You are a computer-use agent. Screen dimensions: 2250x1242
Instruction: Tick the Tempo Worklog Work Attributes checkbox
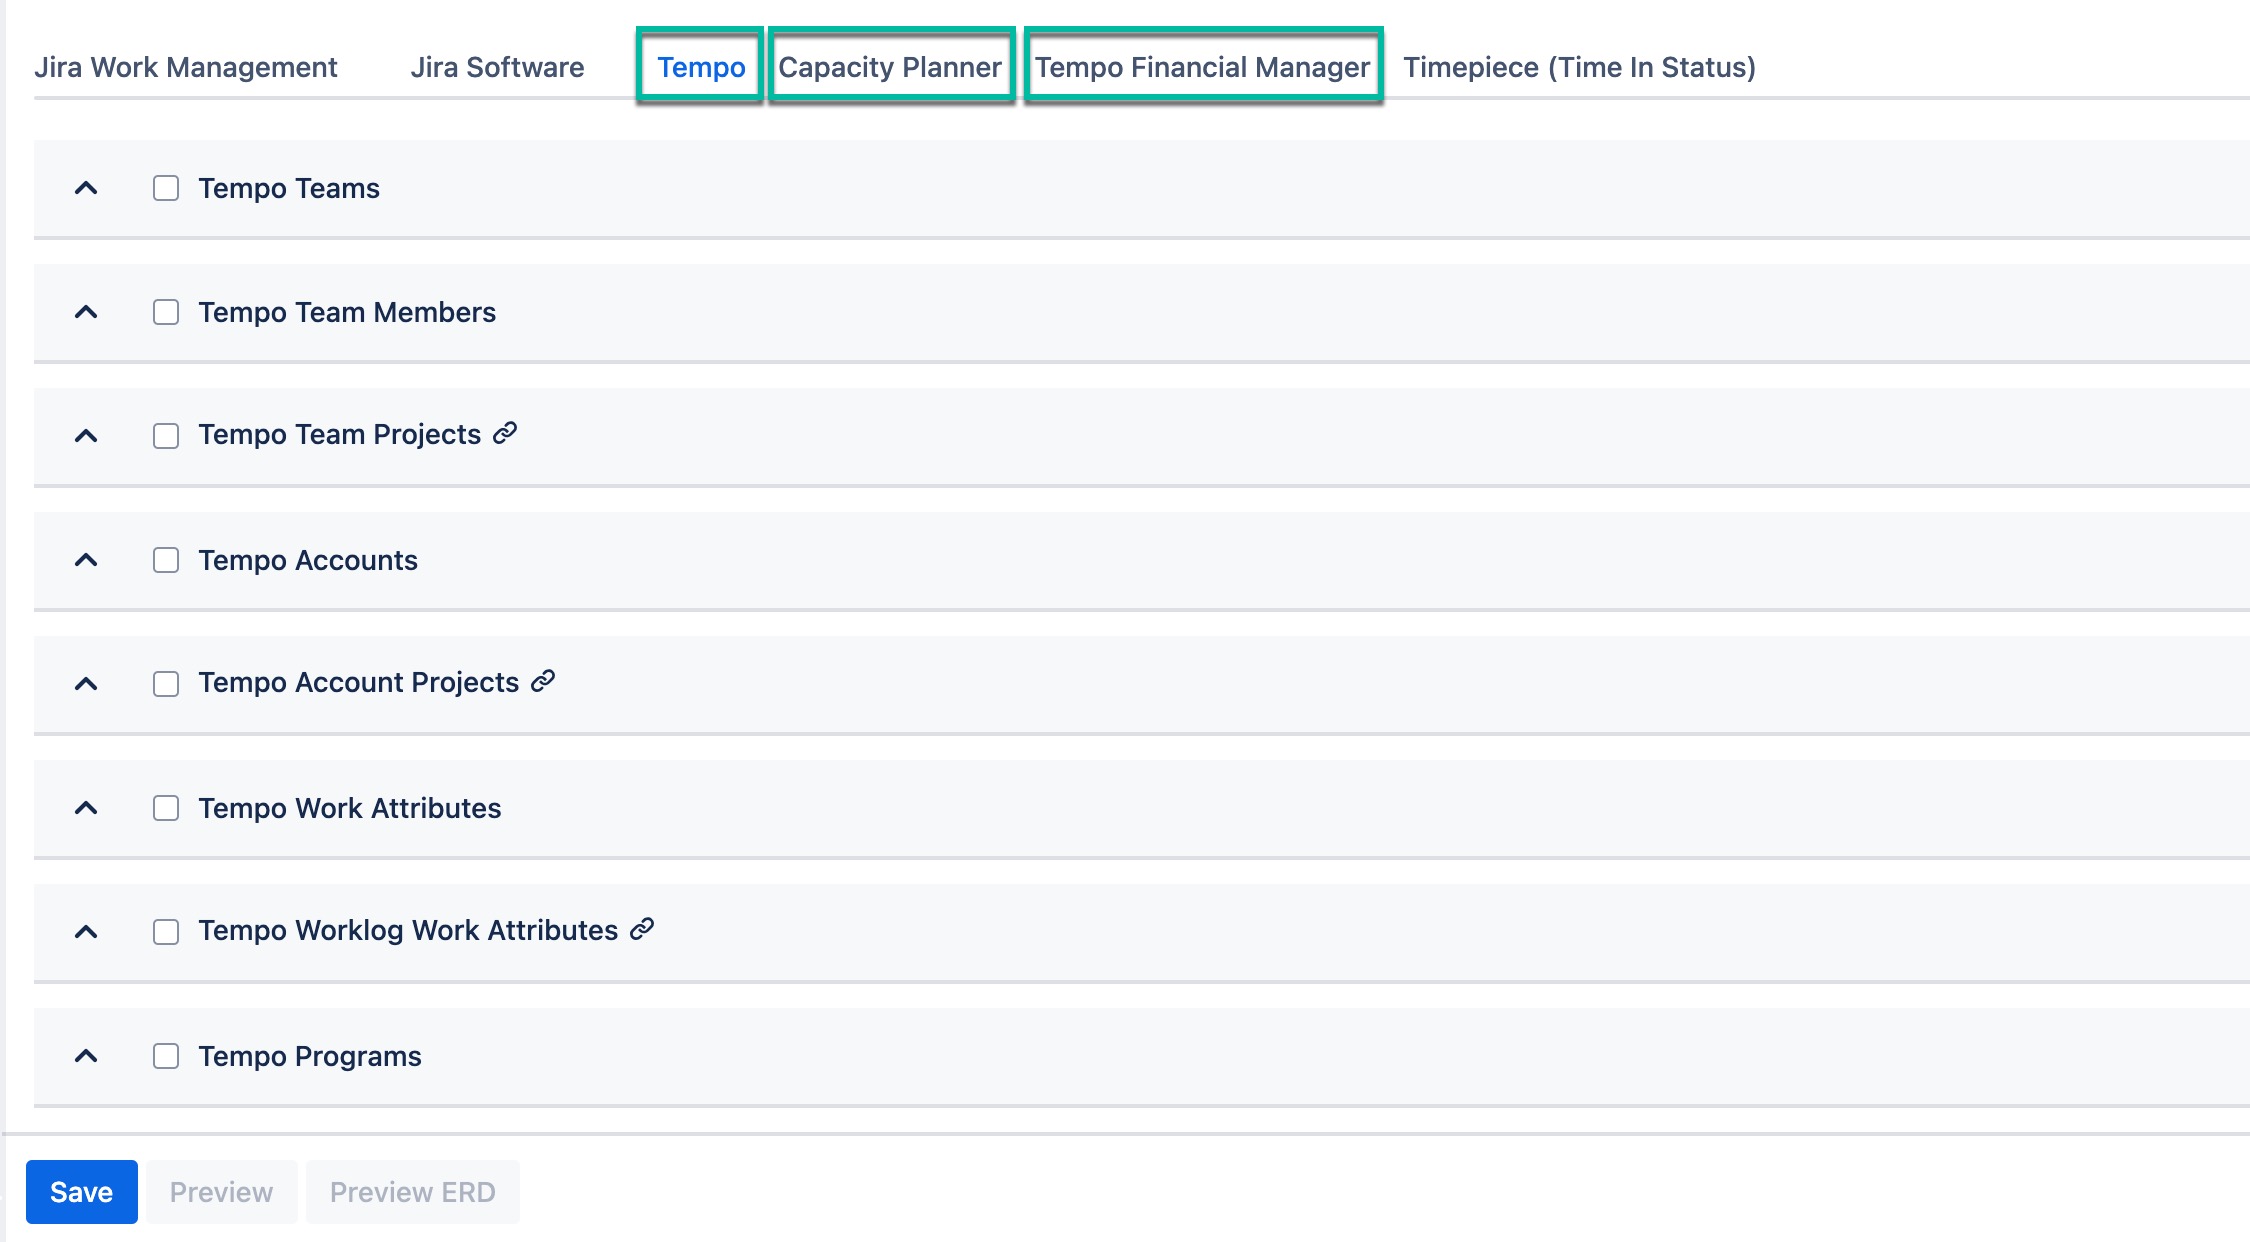pos(166,932)
